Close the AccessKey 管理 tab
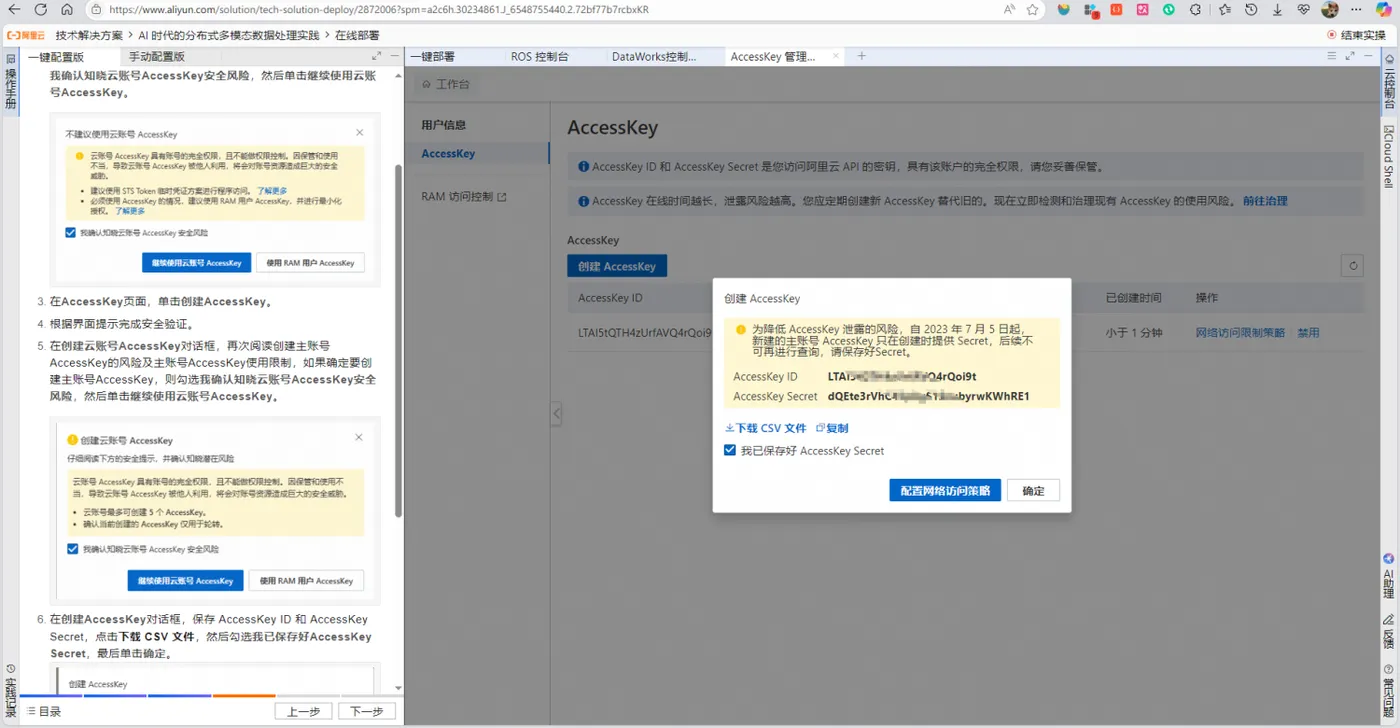The image size is (1400, 728). (837, 56)
